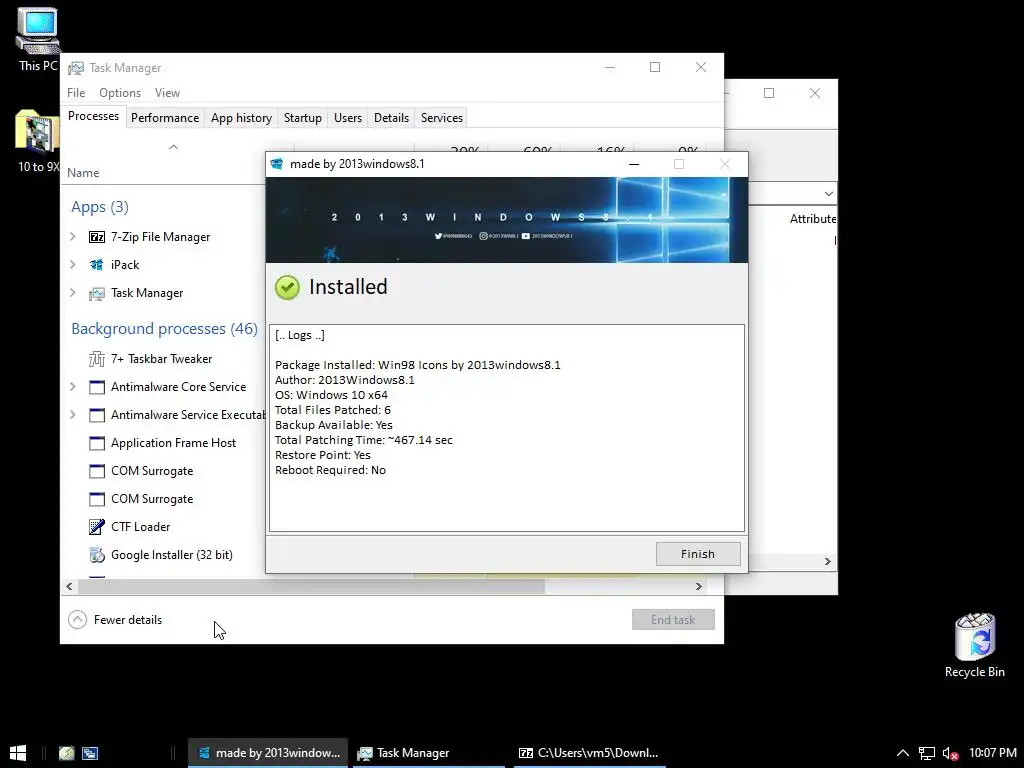
Task: Click the first quick launch taskbar icon
Action: (67, 753)
